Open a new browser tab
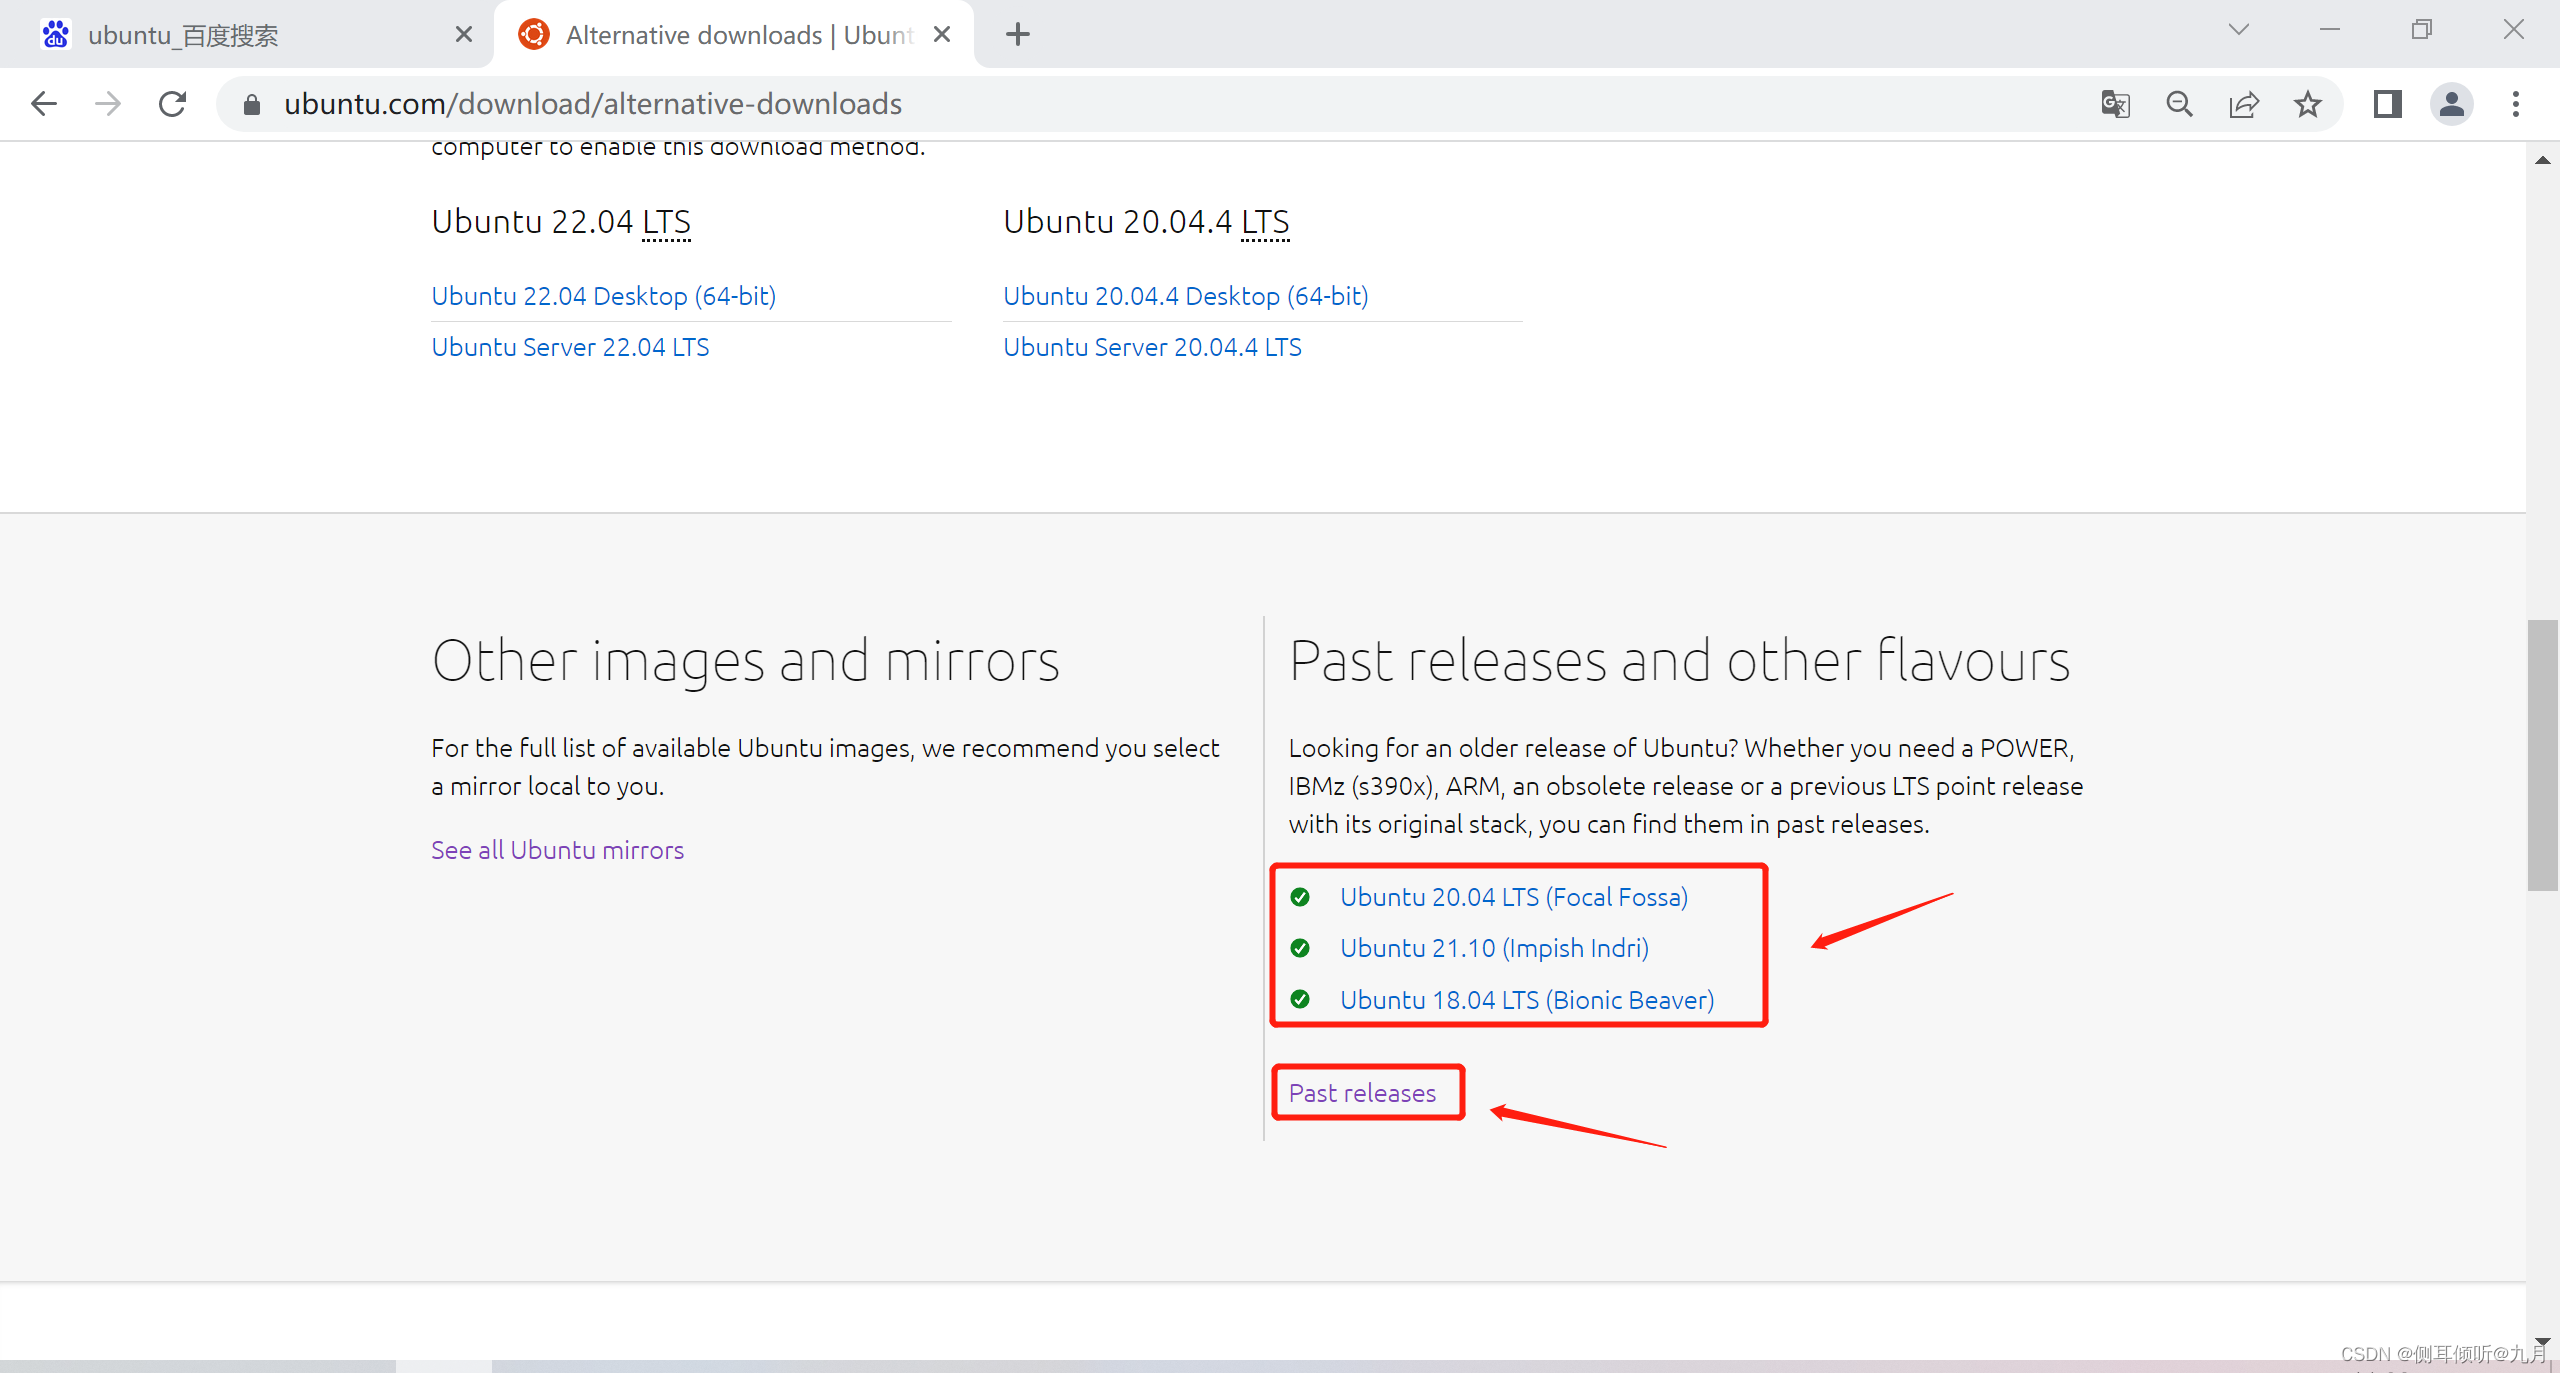The width and height of the screenshot is (2560, 1373). 1018,35
